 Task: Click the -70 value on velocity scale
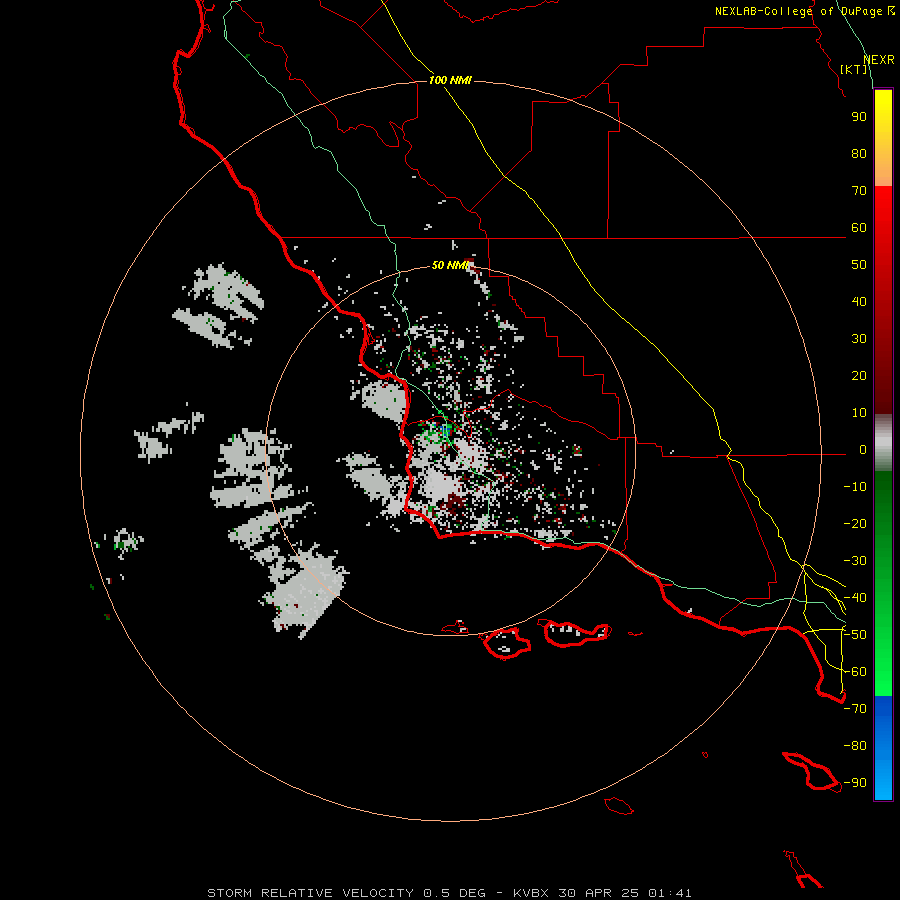coord(855,709)
